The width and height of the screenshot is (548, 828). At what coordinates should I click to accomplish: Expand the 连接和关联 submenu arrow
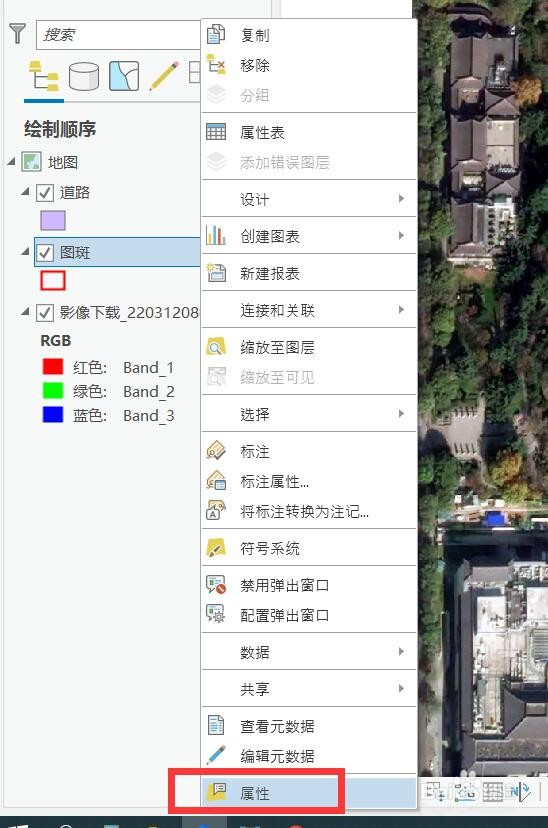click(x=401, y=309)
